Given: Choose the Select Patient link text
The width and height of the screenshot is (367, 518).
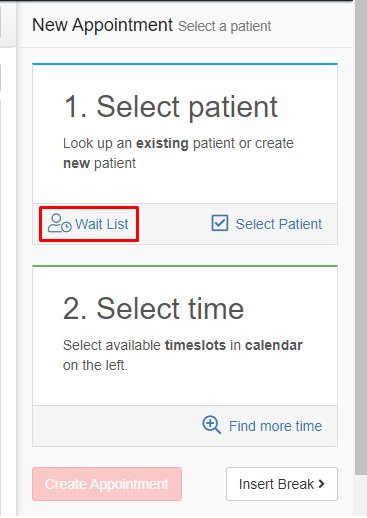Looking at the screenshot, I should click(279, 224).
